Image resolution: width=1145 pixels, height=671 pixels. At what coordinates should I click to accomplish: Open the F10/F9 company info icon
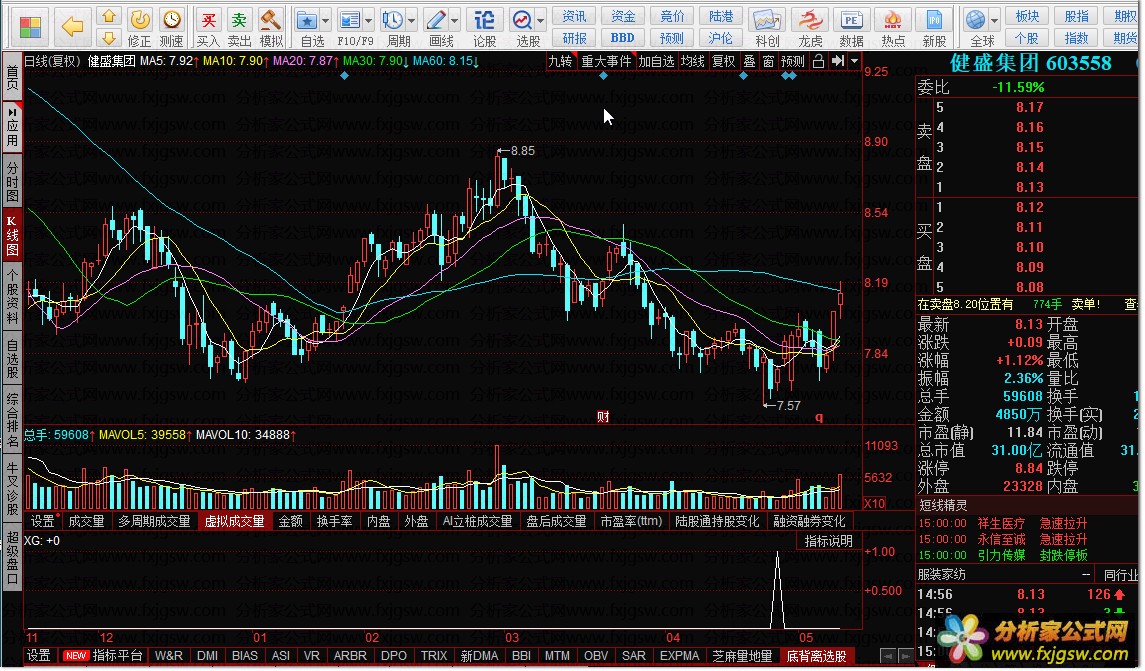(351, 28)
